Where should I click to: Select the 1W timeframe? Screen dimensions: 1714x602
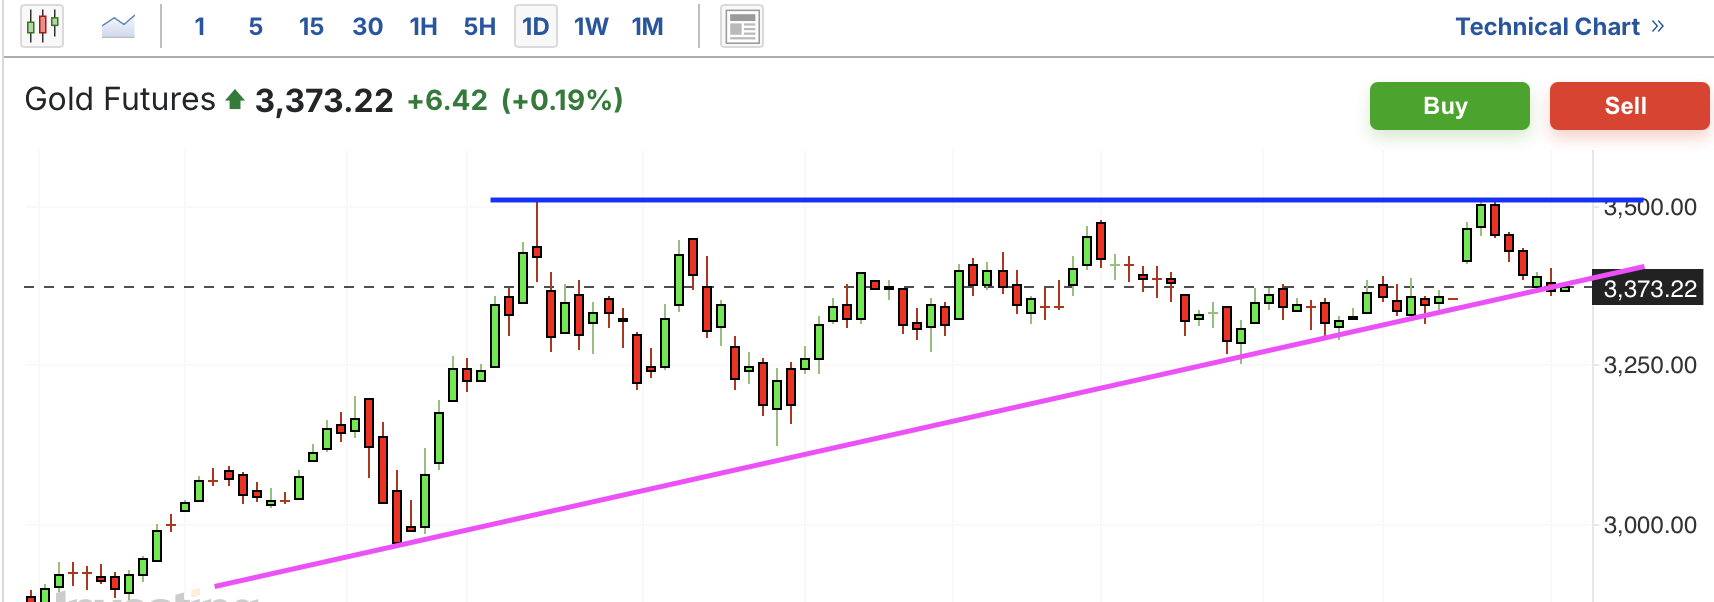tap(591, 26)
